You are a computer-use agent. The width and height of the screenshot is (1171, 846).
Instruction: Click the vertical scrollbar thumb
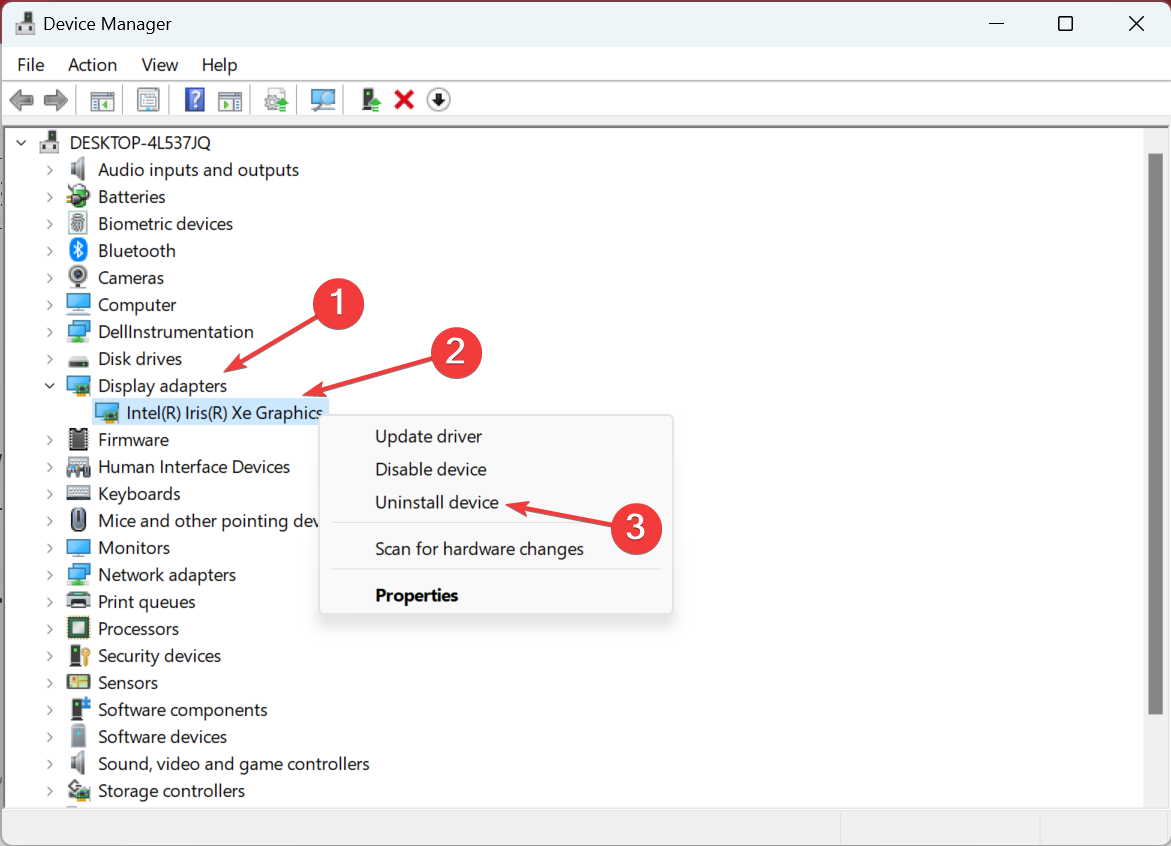[1155, 434]
